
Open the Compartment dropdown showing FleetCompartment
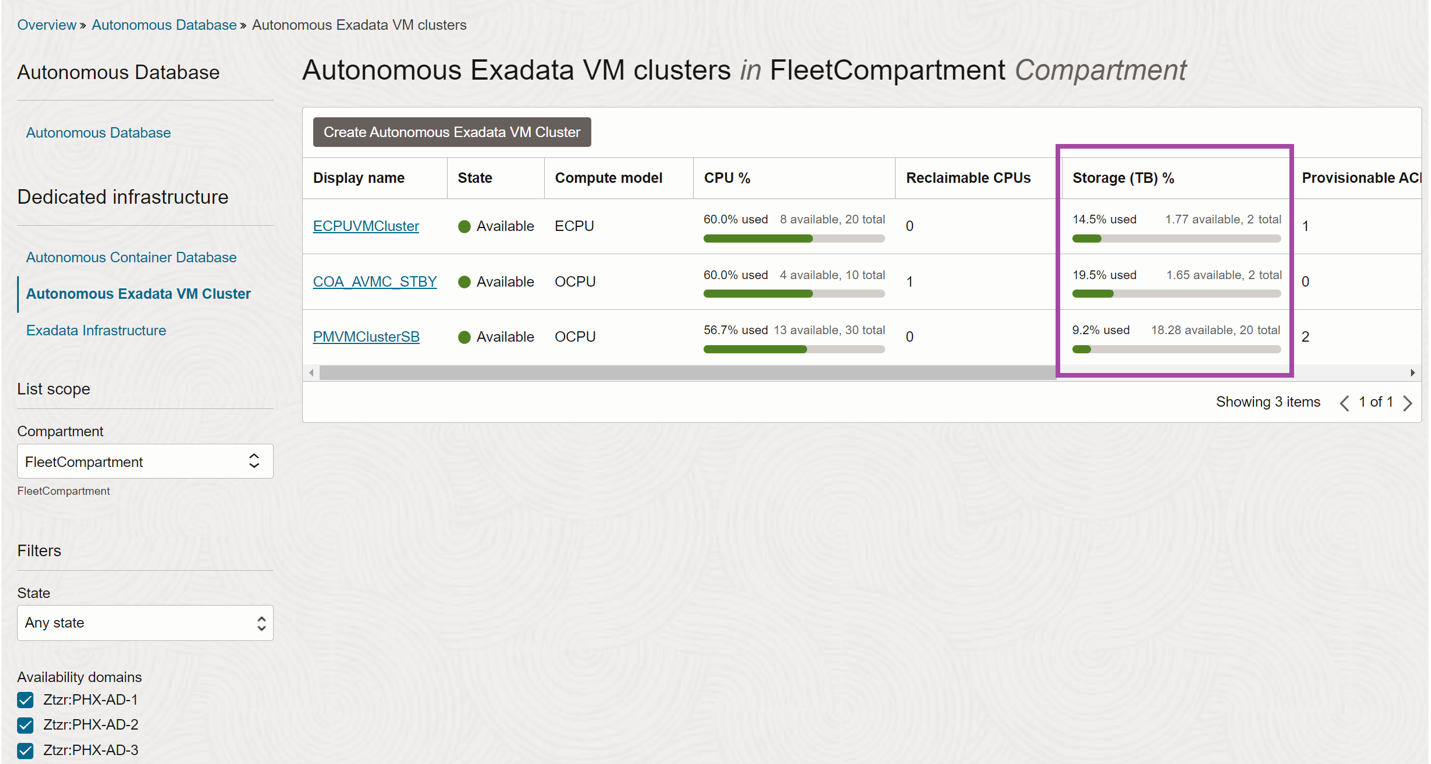145,461
